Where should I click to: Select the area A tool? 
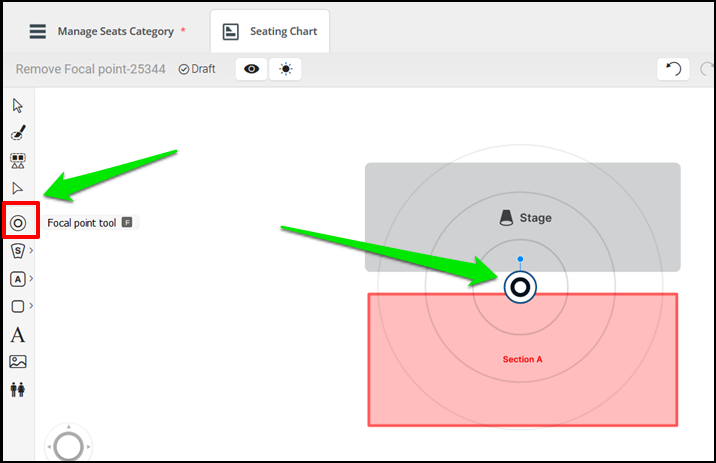pos(17,279)
